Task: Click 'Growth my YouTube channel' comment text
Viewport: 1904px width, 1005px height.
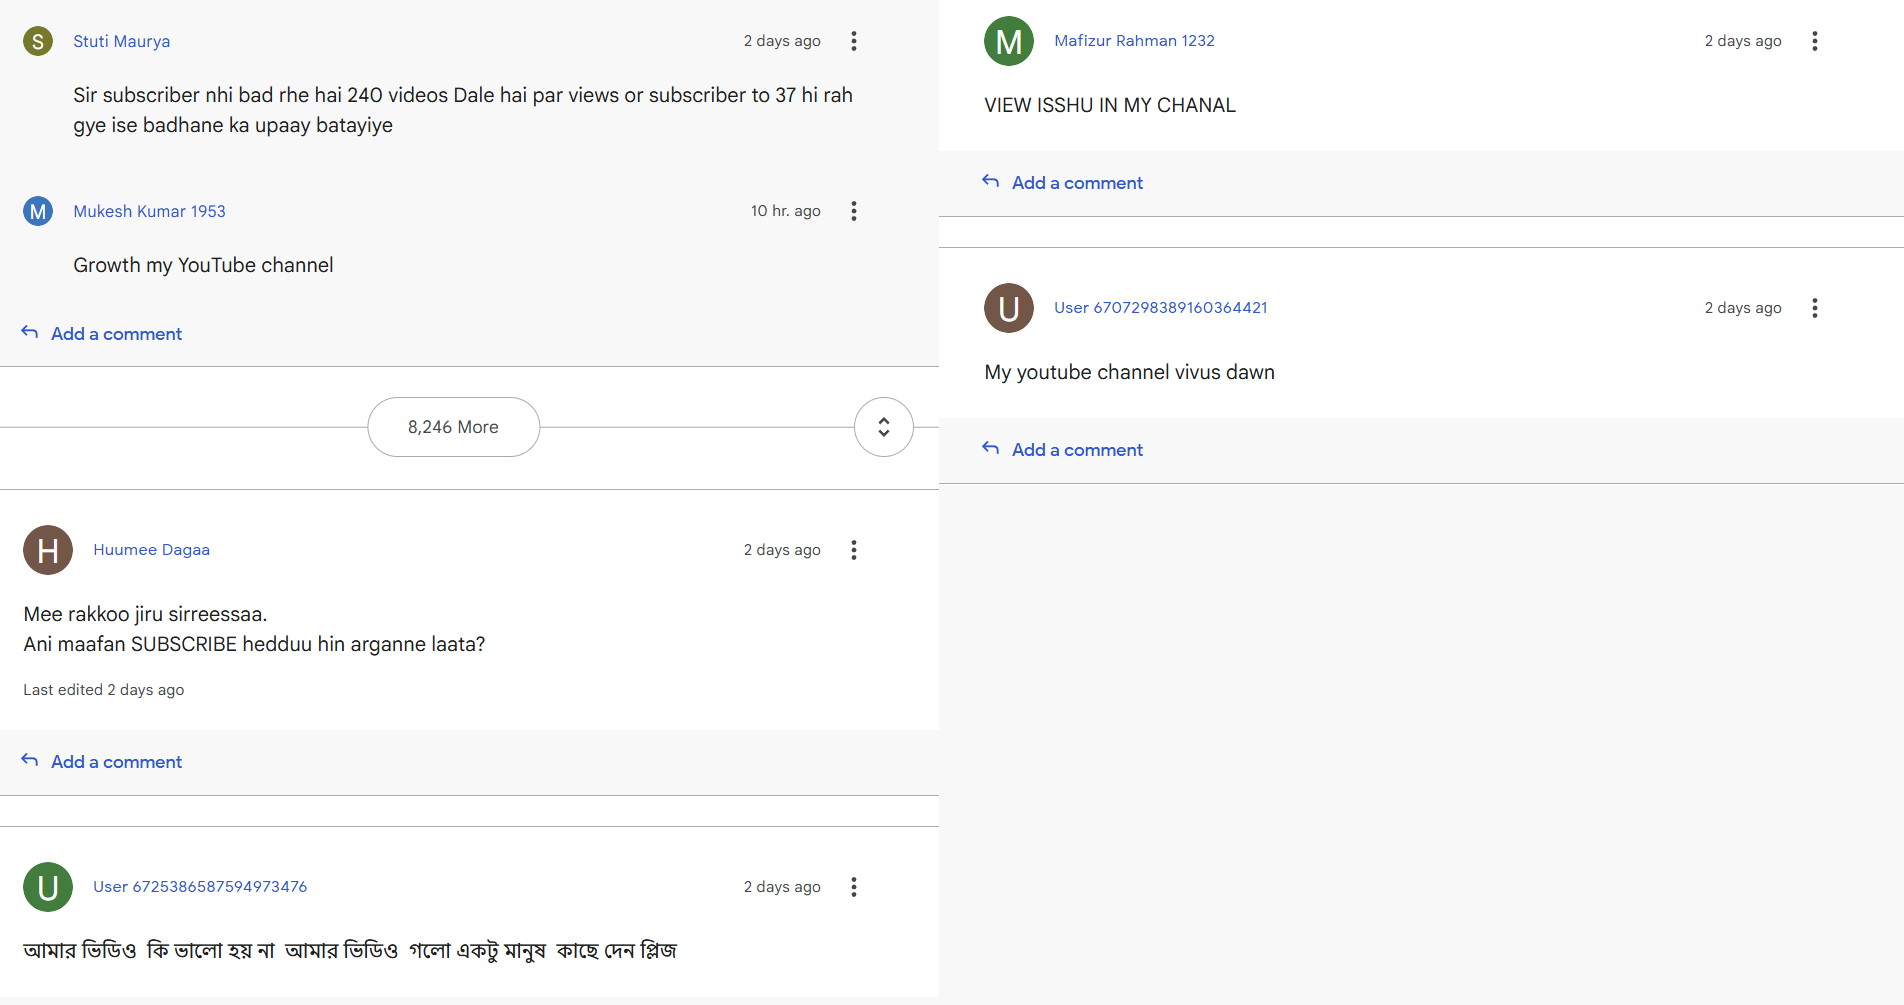Action: coord(203,265)
